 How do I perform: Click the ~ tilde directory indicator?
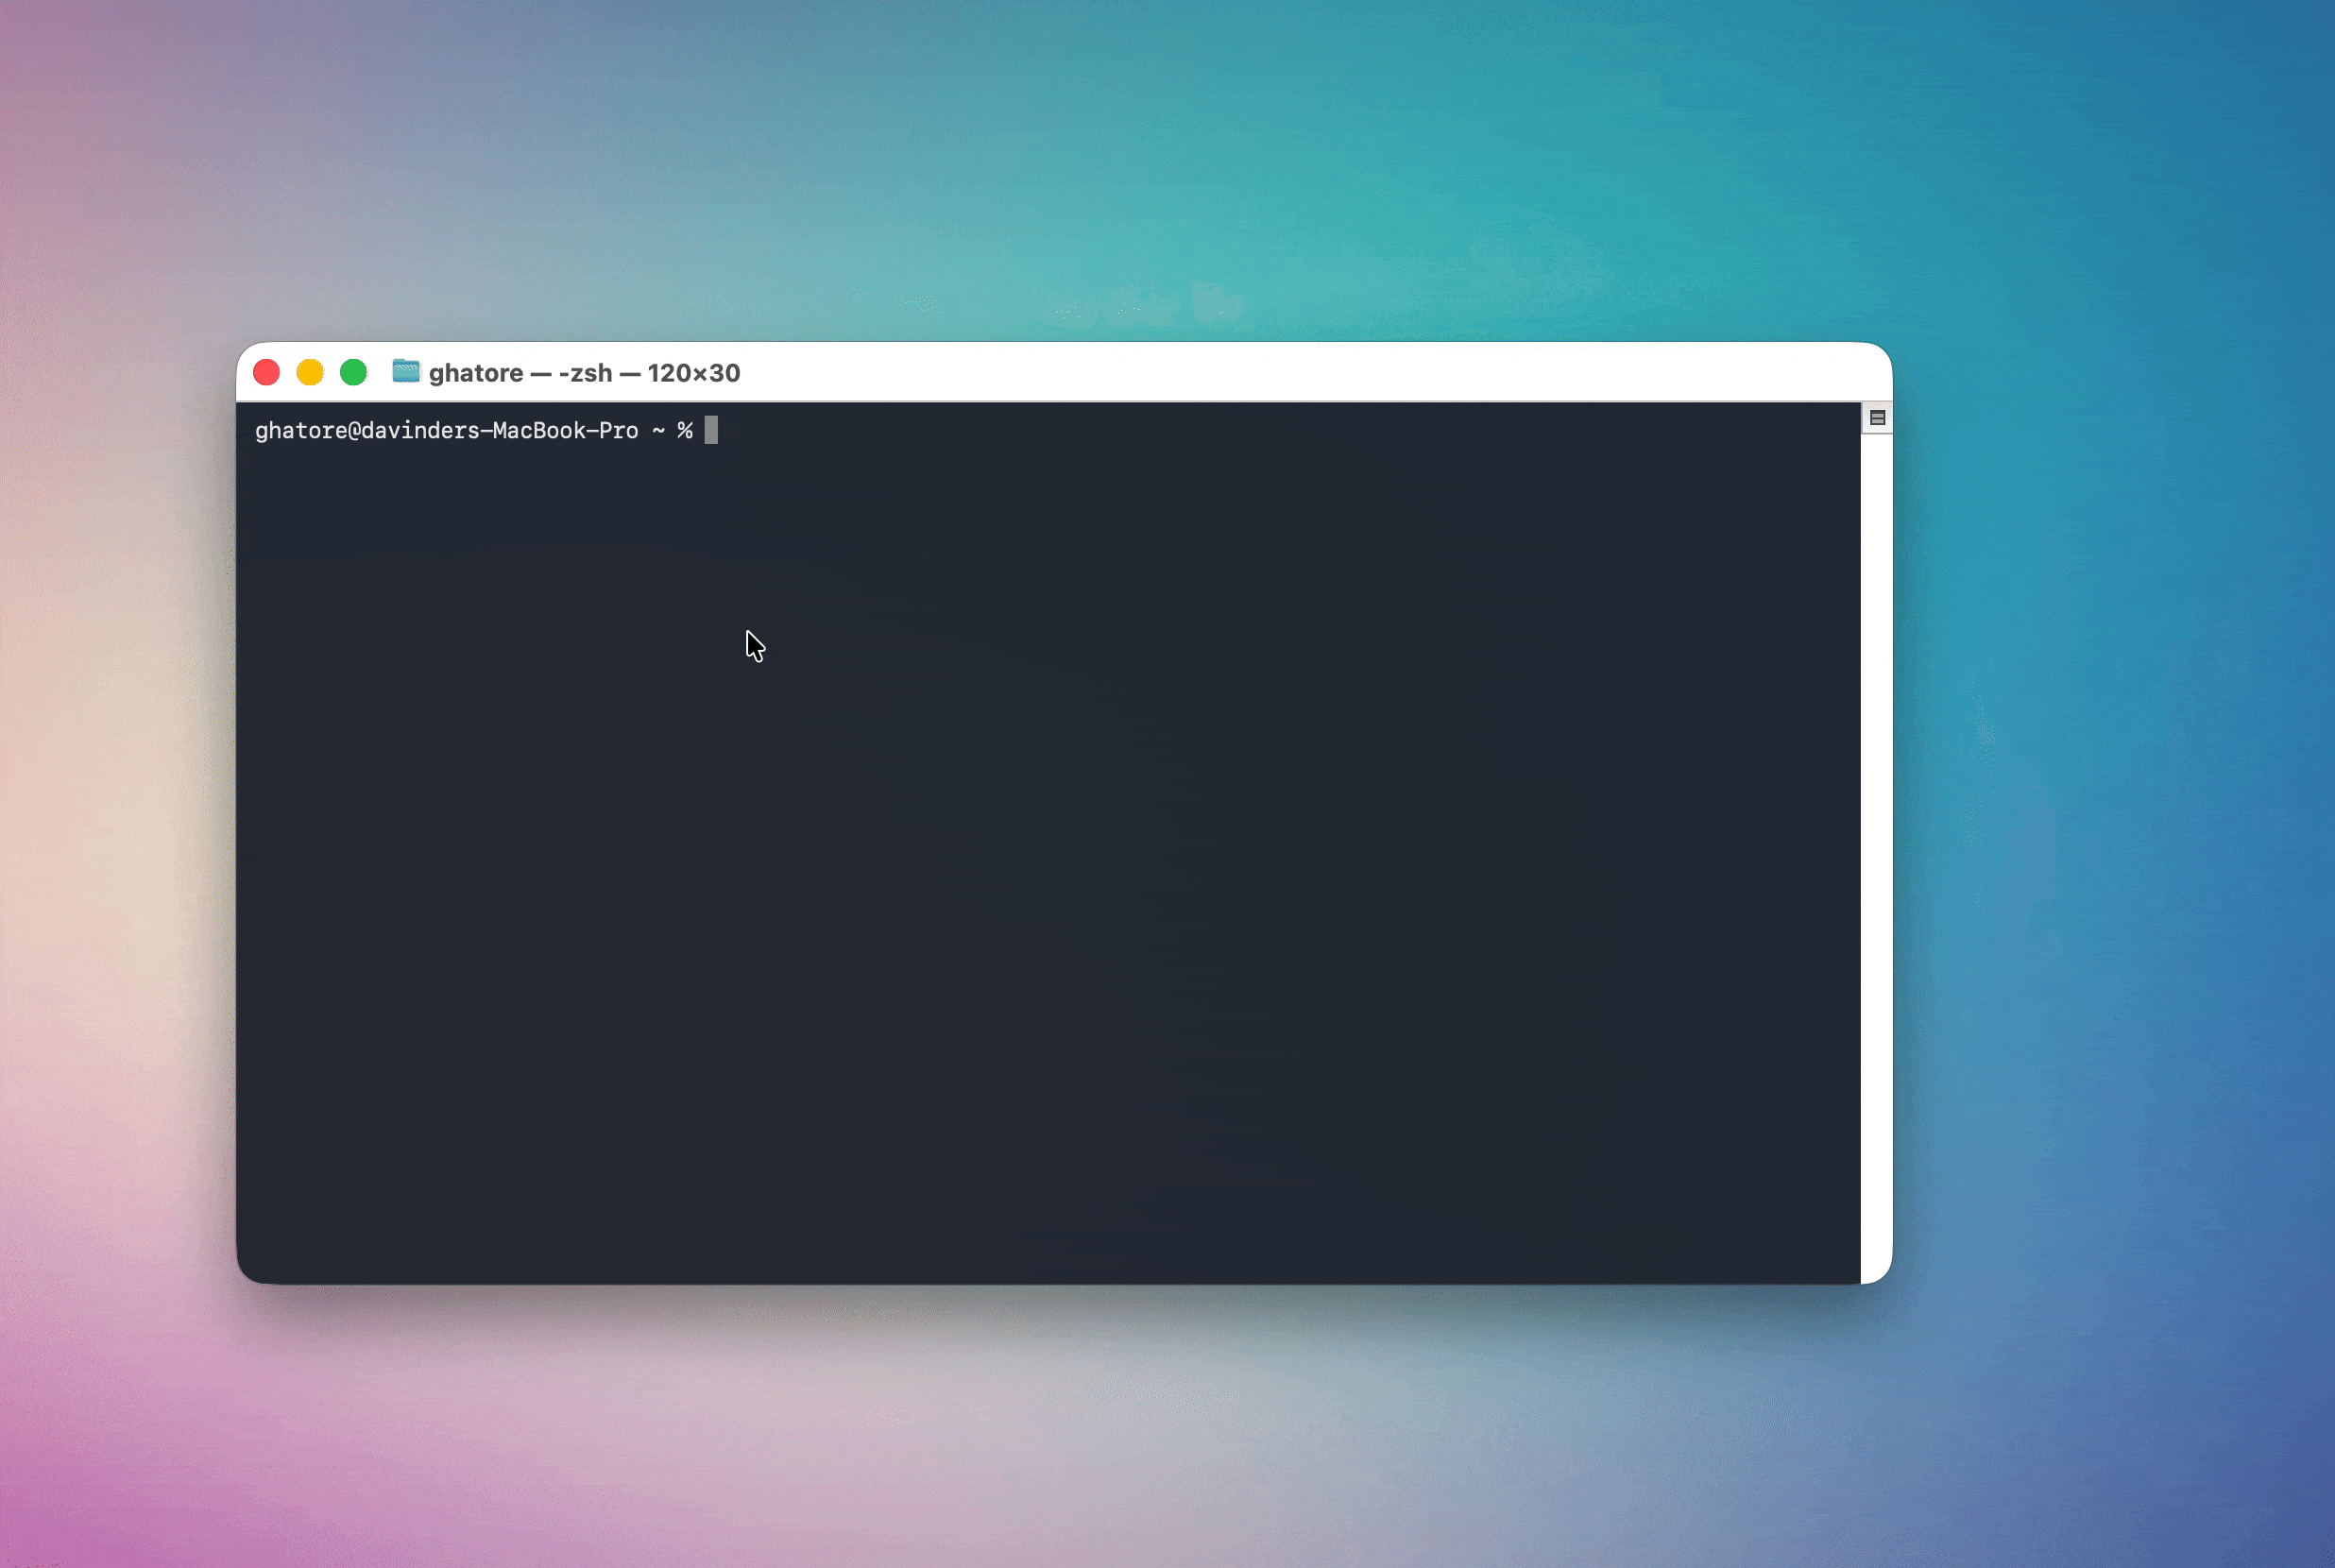click(659, 431)
